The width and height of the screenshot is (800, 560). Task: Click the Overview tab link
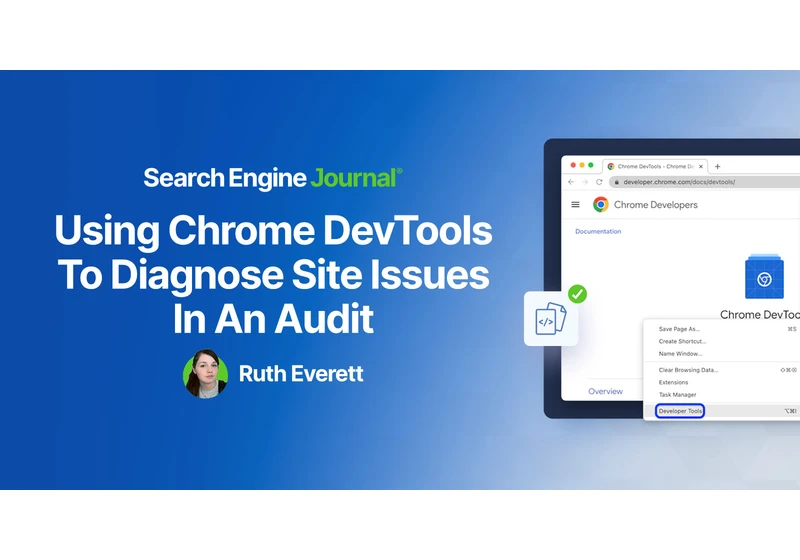(606, 391)
